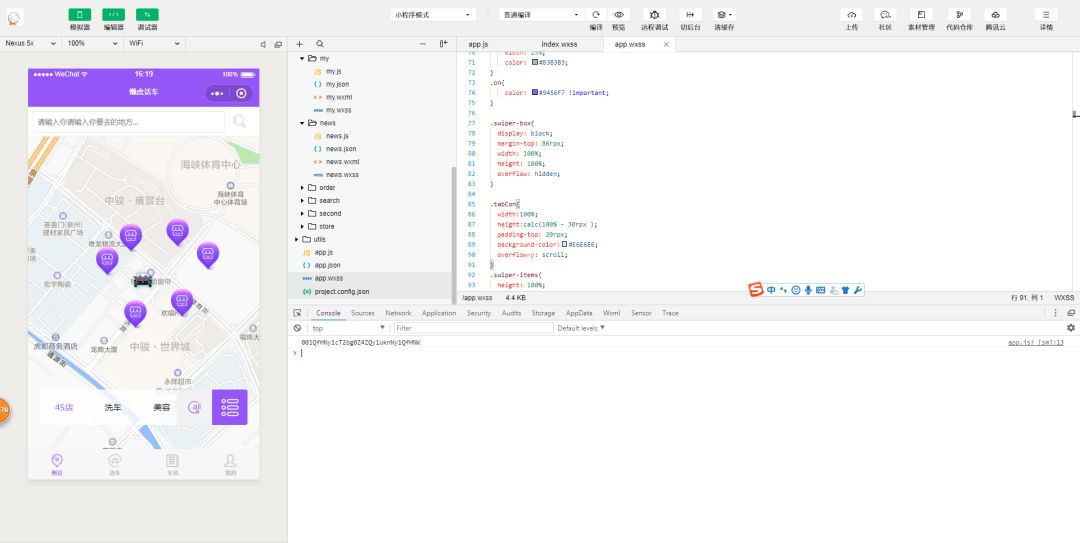The image size is (1080, 543).
Task: Toggle the 调试器 debugger panel button
Action: (147, 14)
